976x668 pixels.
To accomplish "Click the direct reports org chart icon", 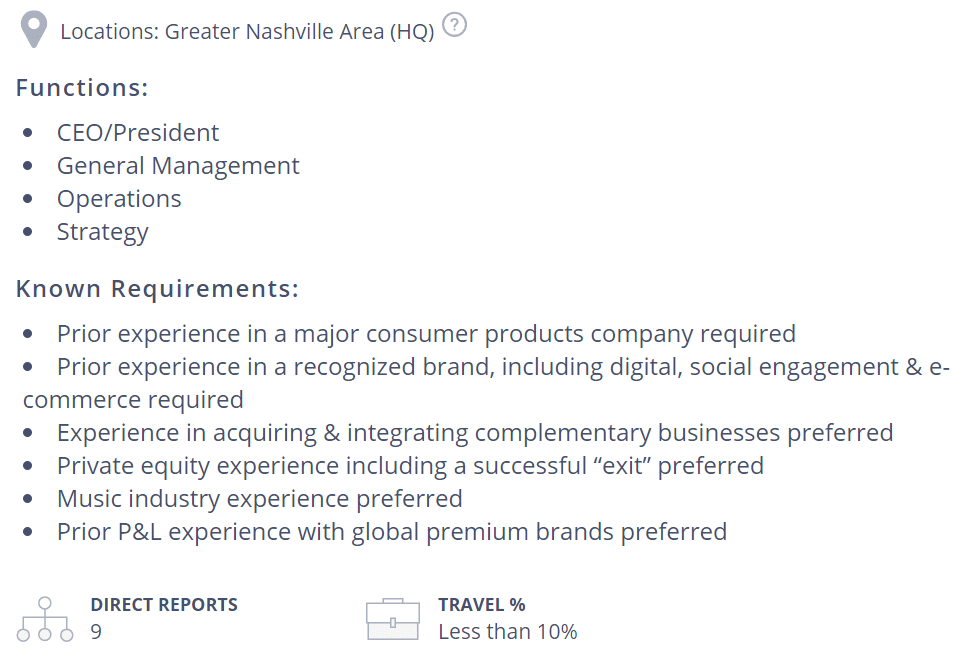I will (45, 619).
